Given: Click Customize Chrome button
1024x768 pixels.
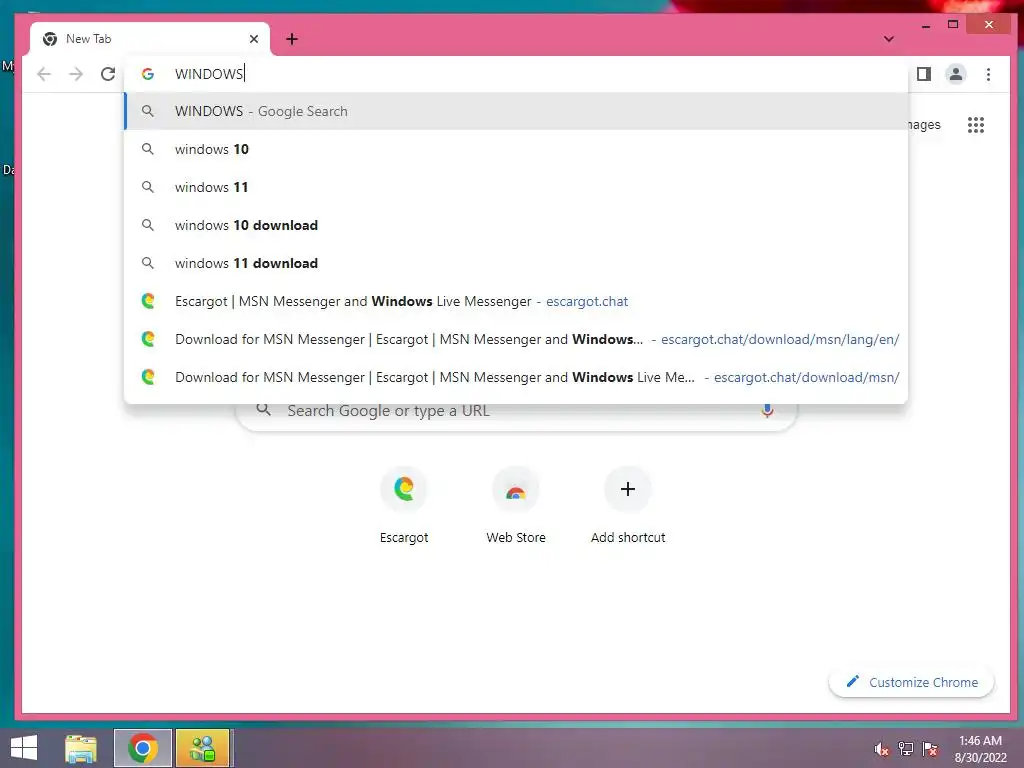Looking at the screenshot, I should click(x=911, y=682).
